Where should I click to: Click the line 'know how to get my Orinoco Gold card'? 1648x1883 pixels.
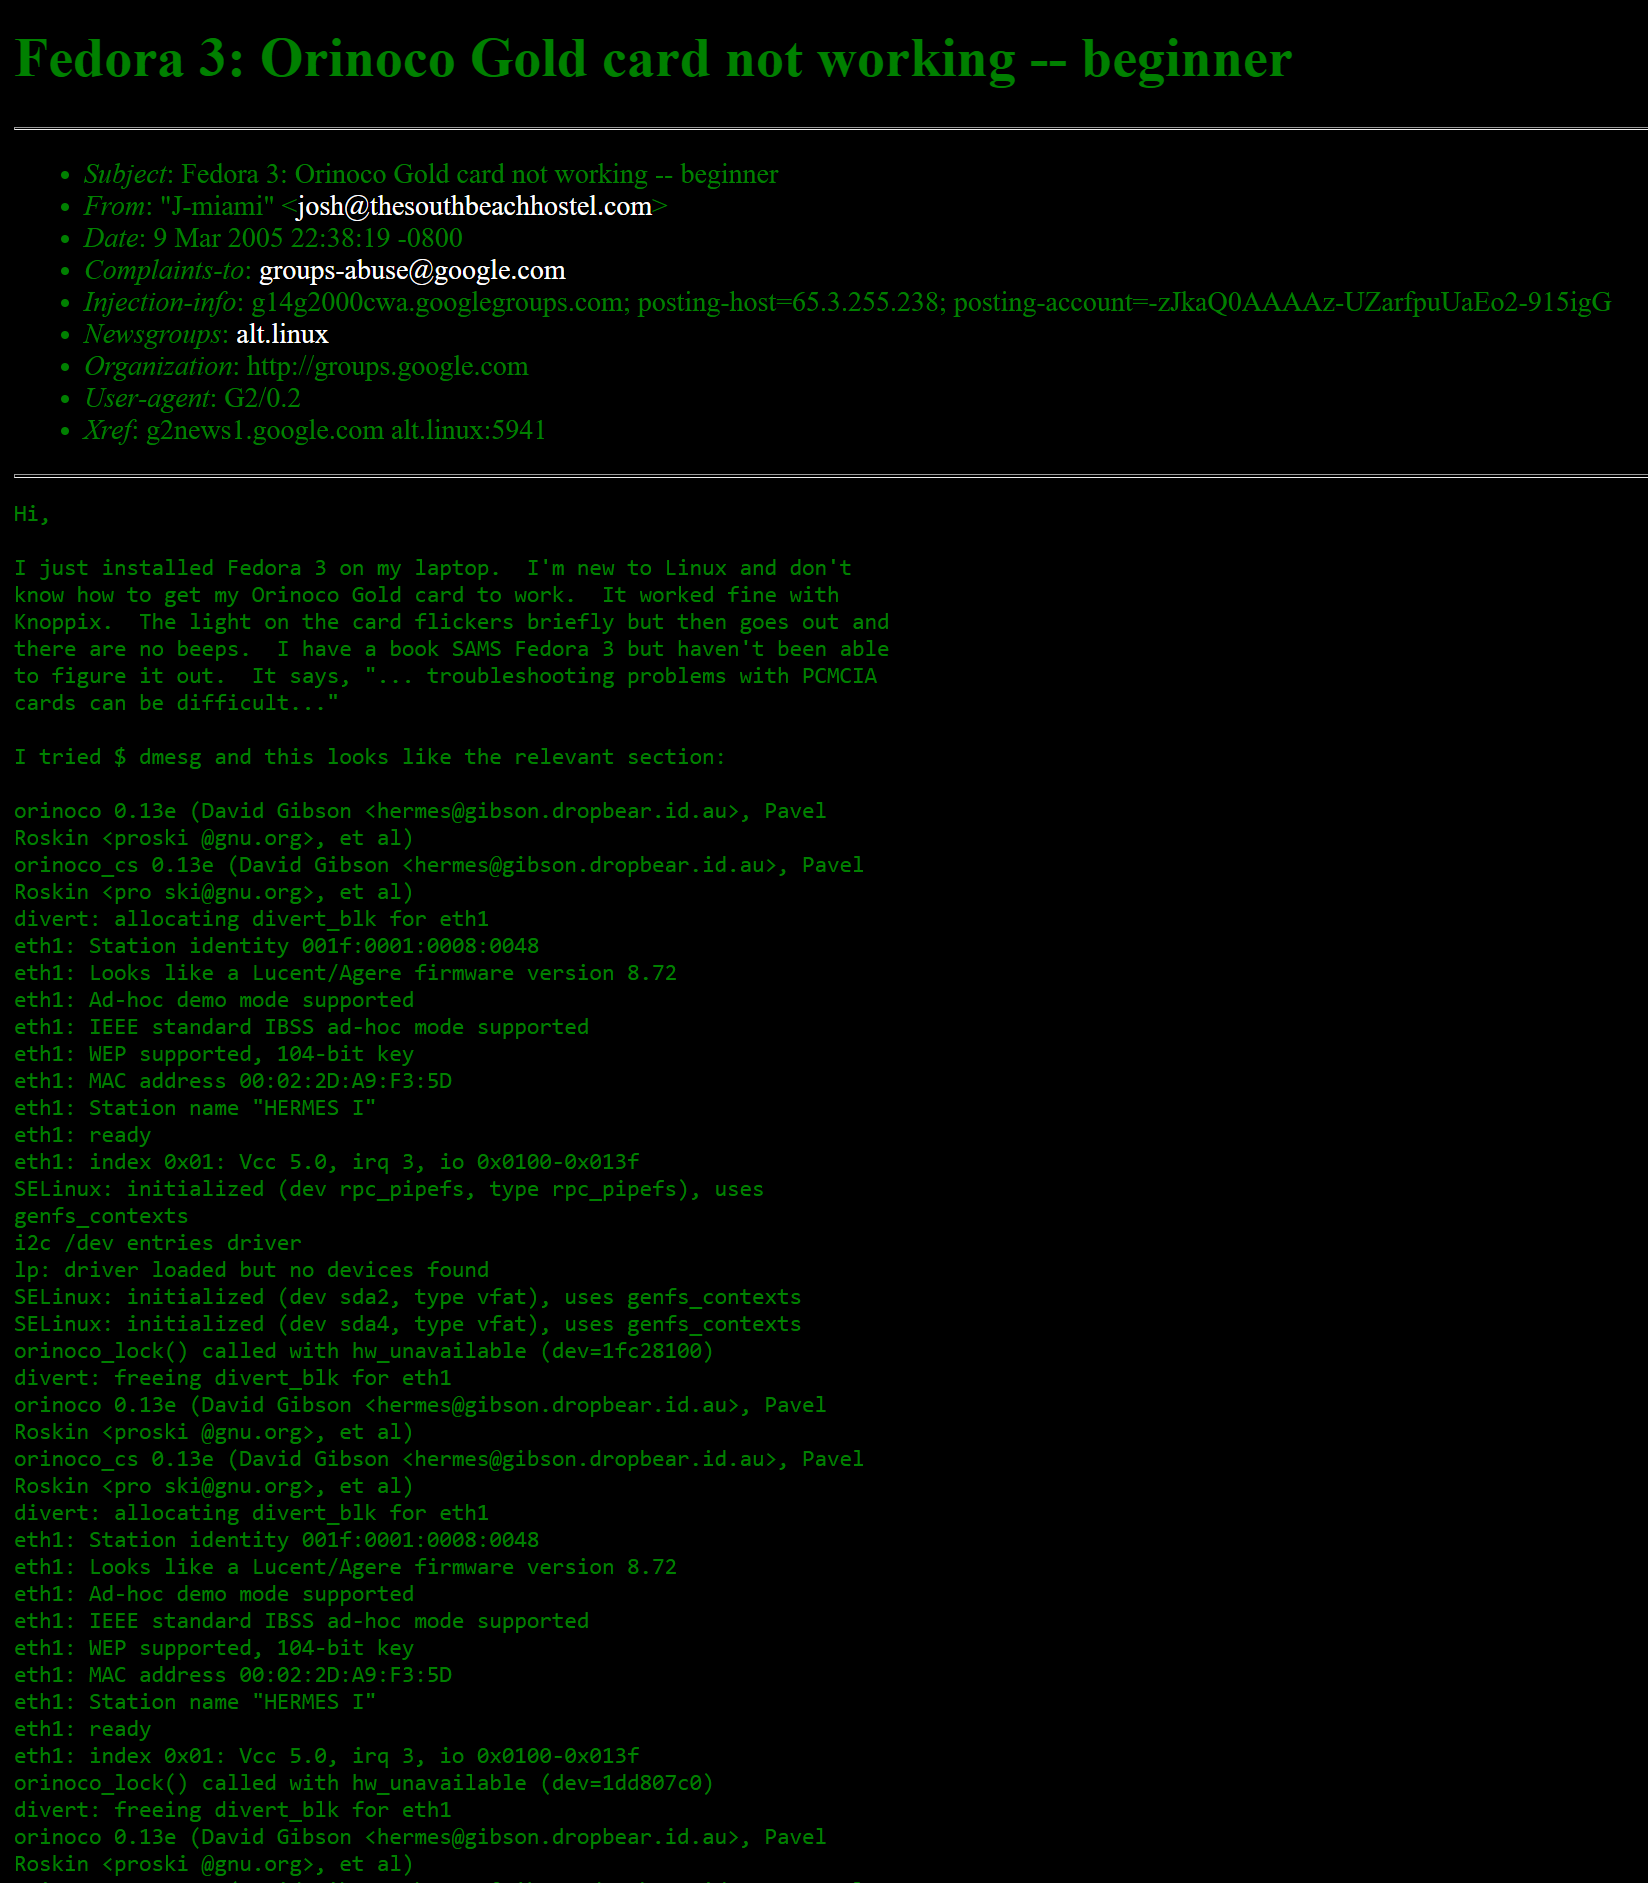tap(427, 595)
